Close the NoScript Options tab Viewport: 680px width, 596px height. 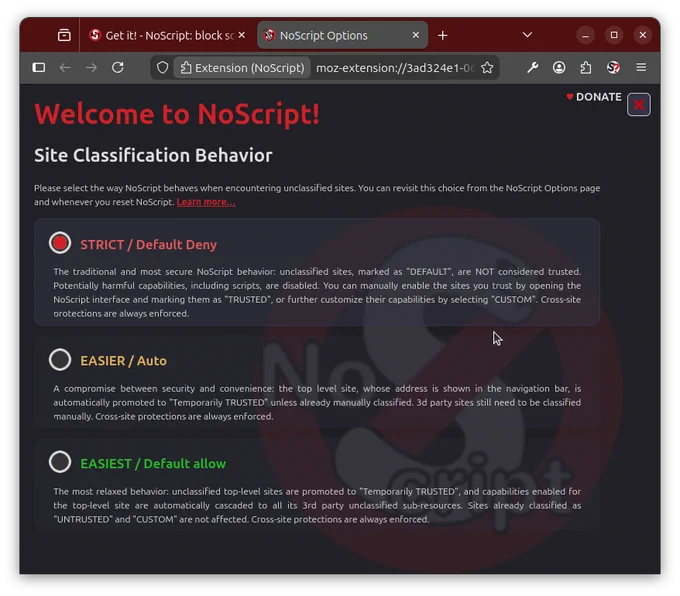[x=415, y=35]
